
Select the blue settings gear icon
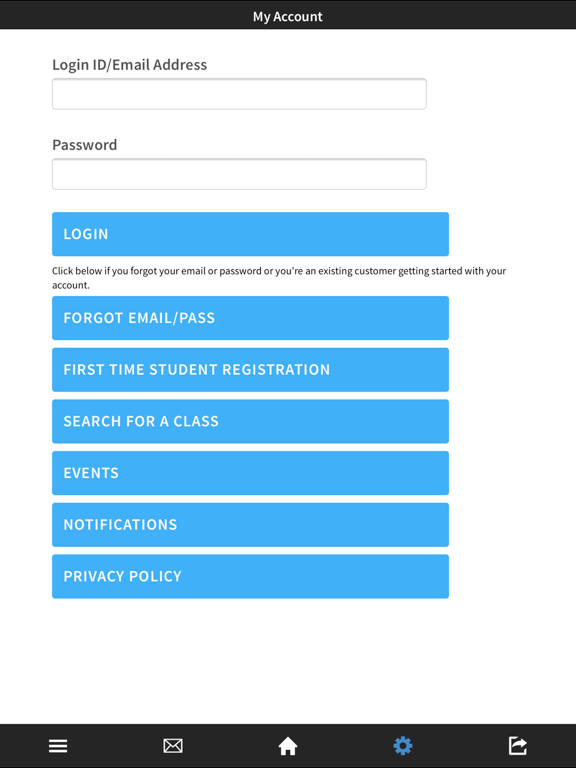403,746
